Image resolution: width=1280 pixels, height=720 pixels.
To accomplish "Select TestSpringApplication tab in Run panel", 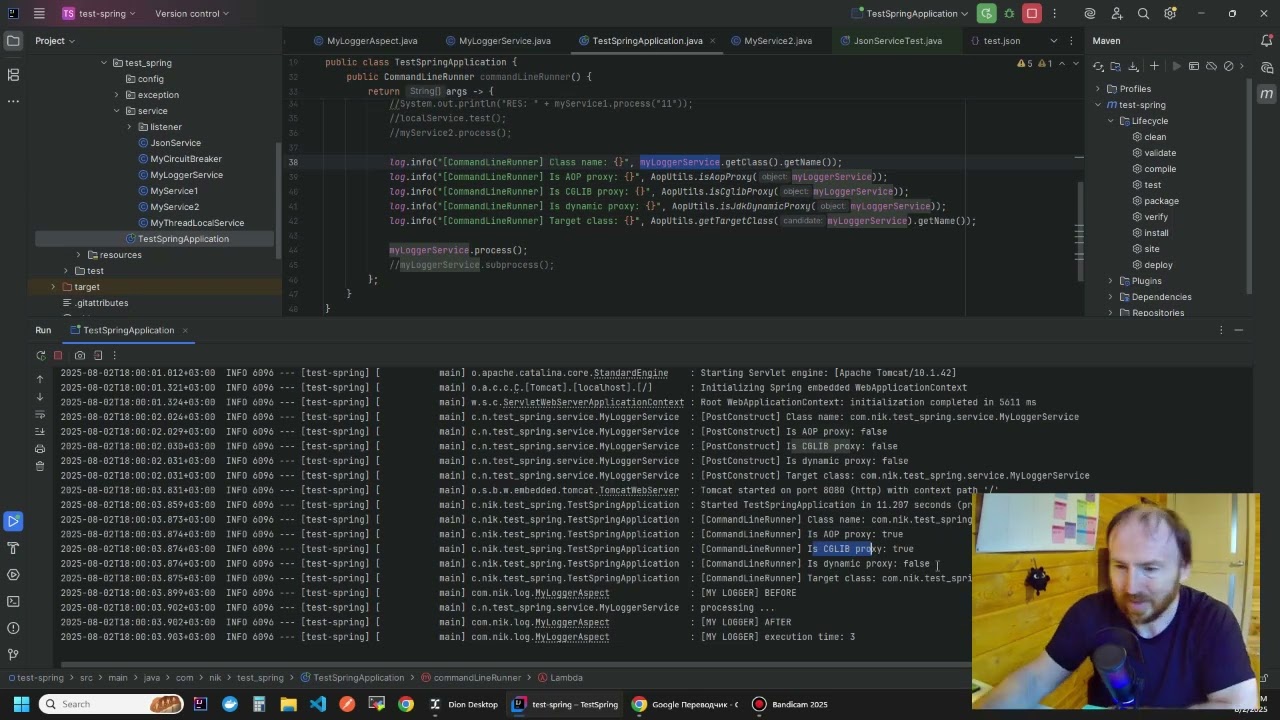I will [128, 330].
